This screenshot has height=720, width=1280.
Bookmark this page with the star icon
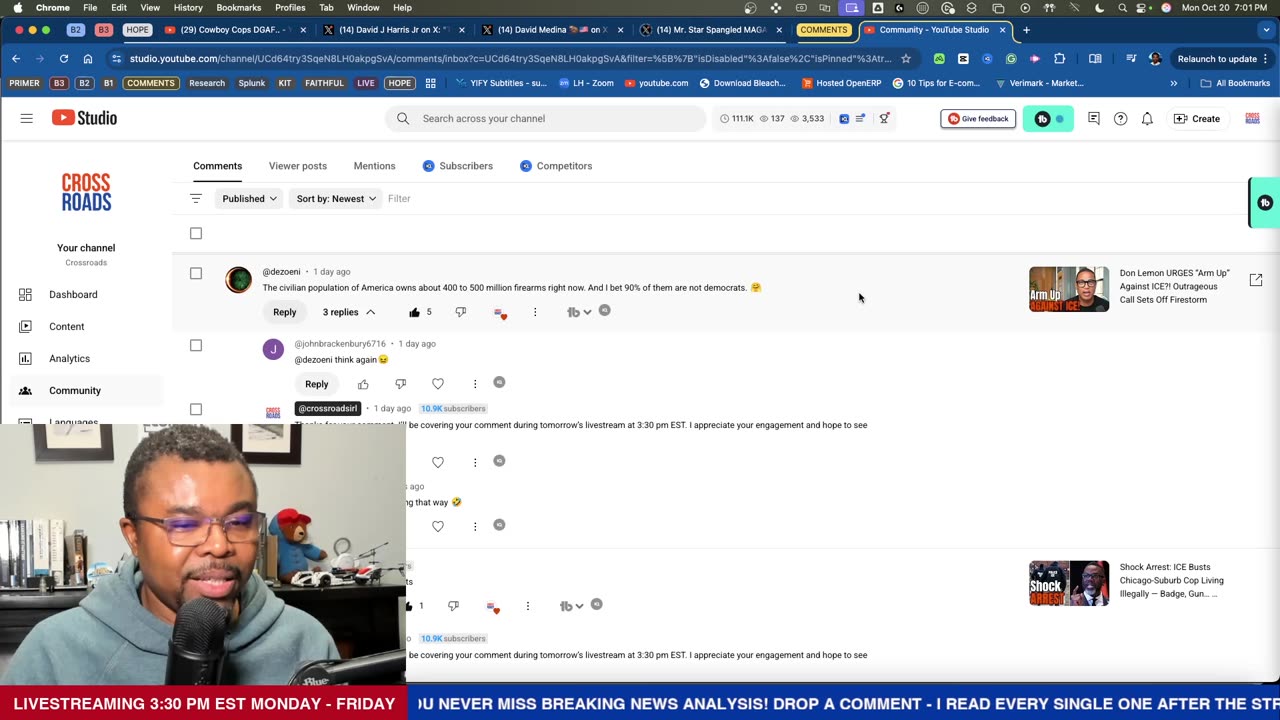pyautogui.click(x=906, y=59)
